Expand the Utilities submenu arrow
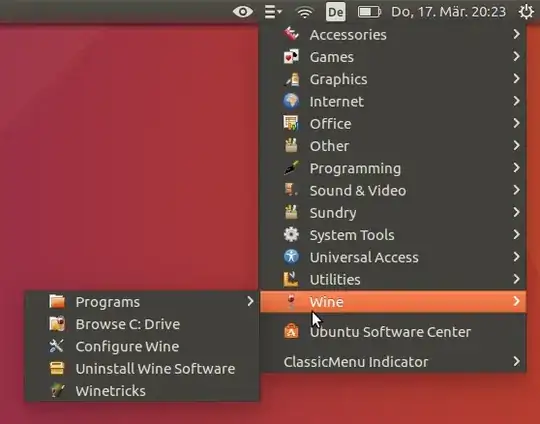Viewport: 540px width, 424px height. [x=516, y=279]
